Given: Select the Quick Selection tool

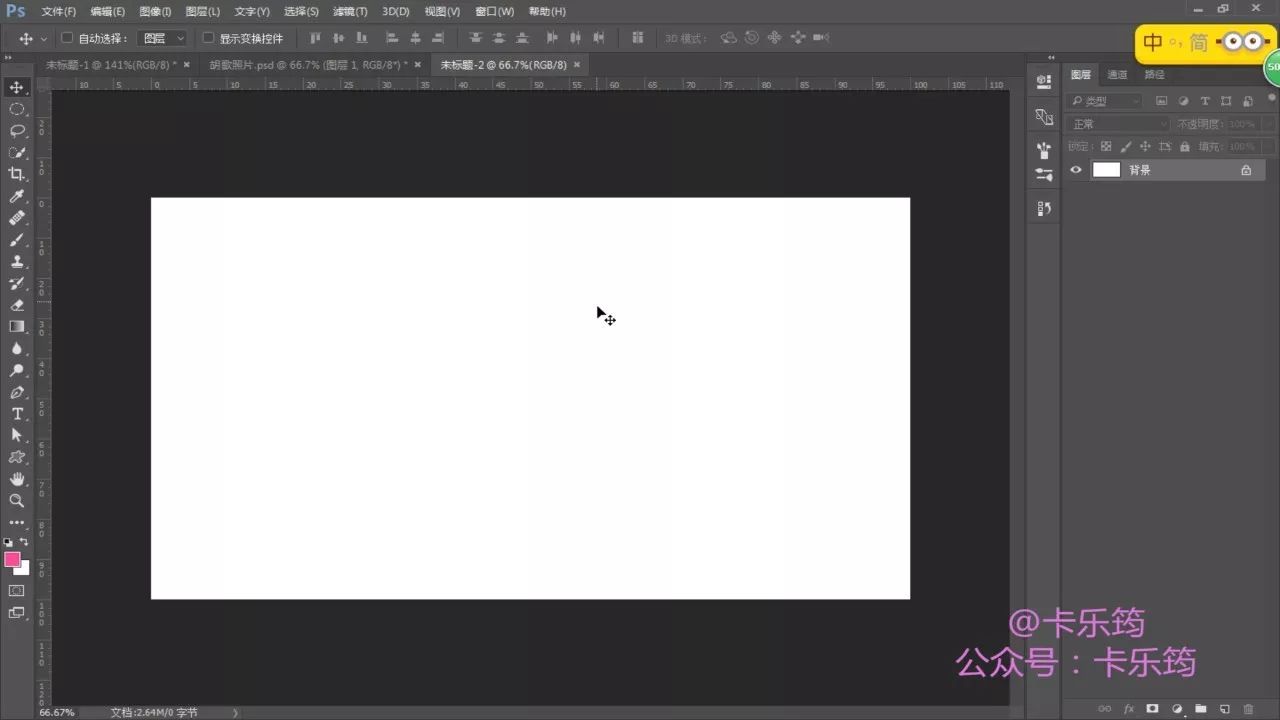Looking at the screenshot, I should pyautogui.click(x=17, y=153).
